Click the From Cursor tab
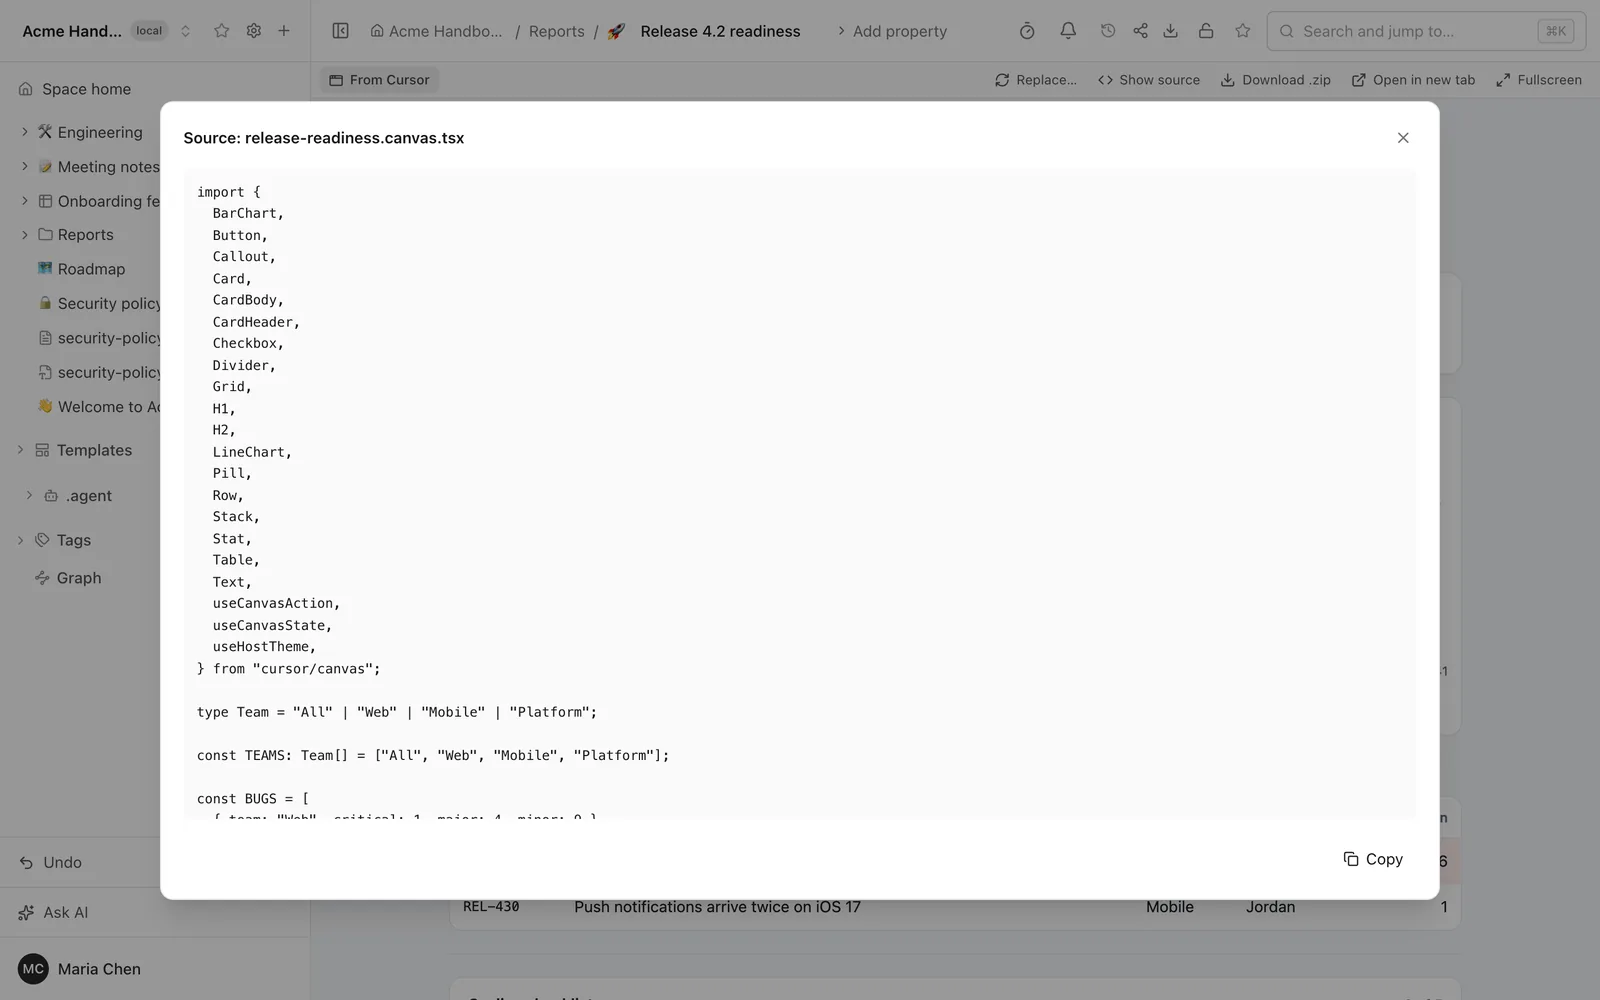The height and width of the screenshot is (1000, 1600). click(x=379, y=80)
